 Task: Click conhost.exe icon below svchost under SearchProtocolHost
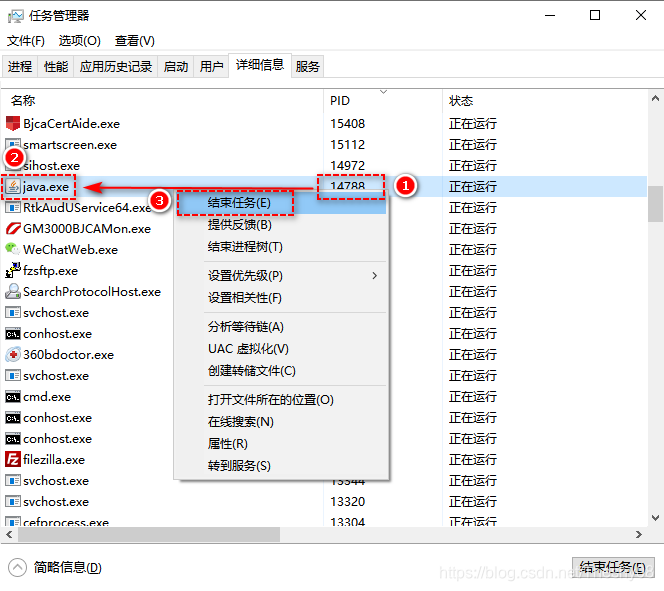click(x=13, y=334)
